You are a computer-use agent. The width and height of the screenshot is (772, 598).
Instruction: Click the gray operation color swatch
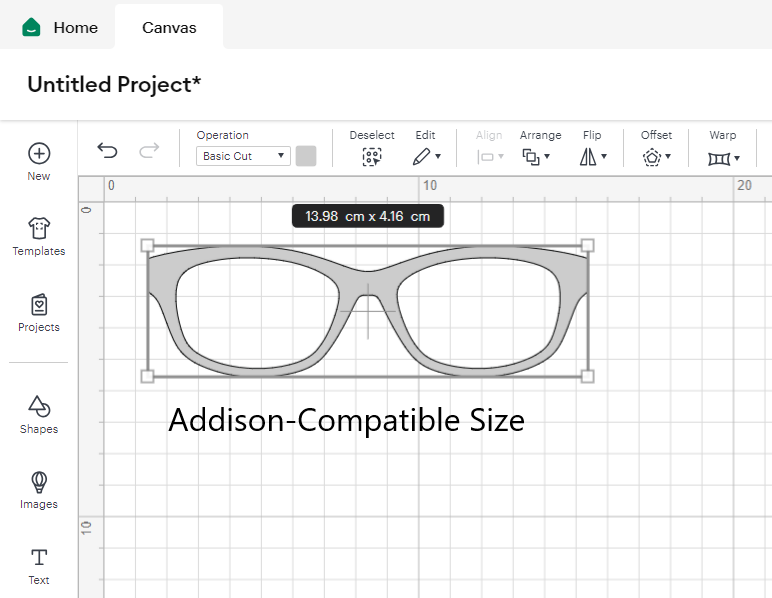(306, 156)
